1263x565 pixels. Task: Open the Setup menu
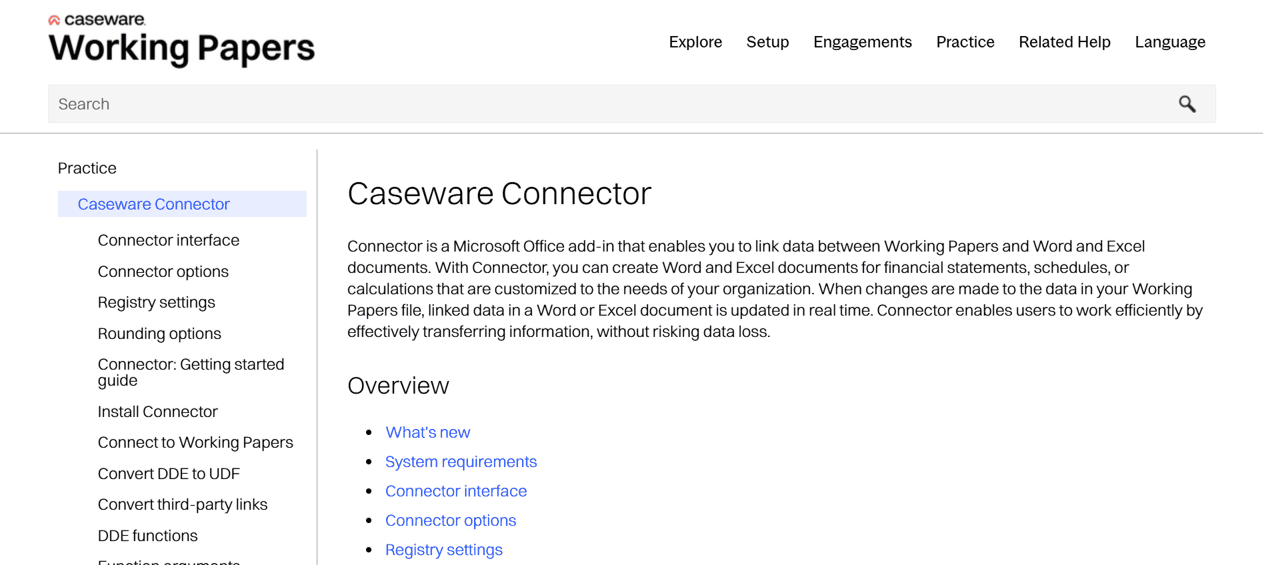[767, 42]
